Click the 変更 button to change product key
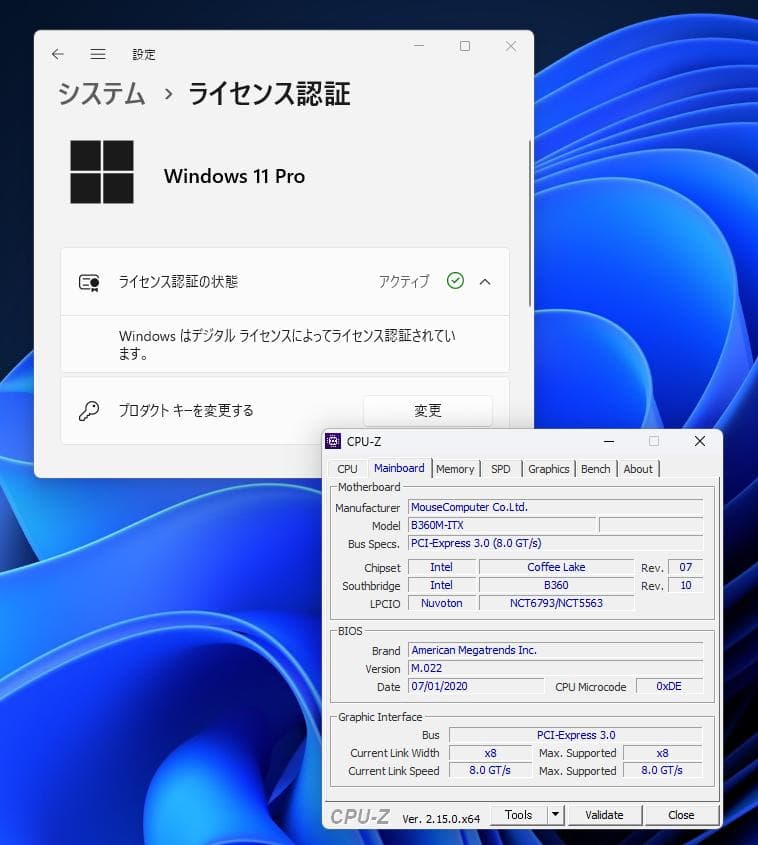The height and width of the screenshot is (845, 758). pos(428,411)
